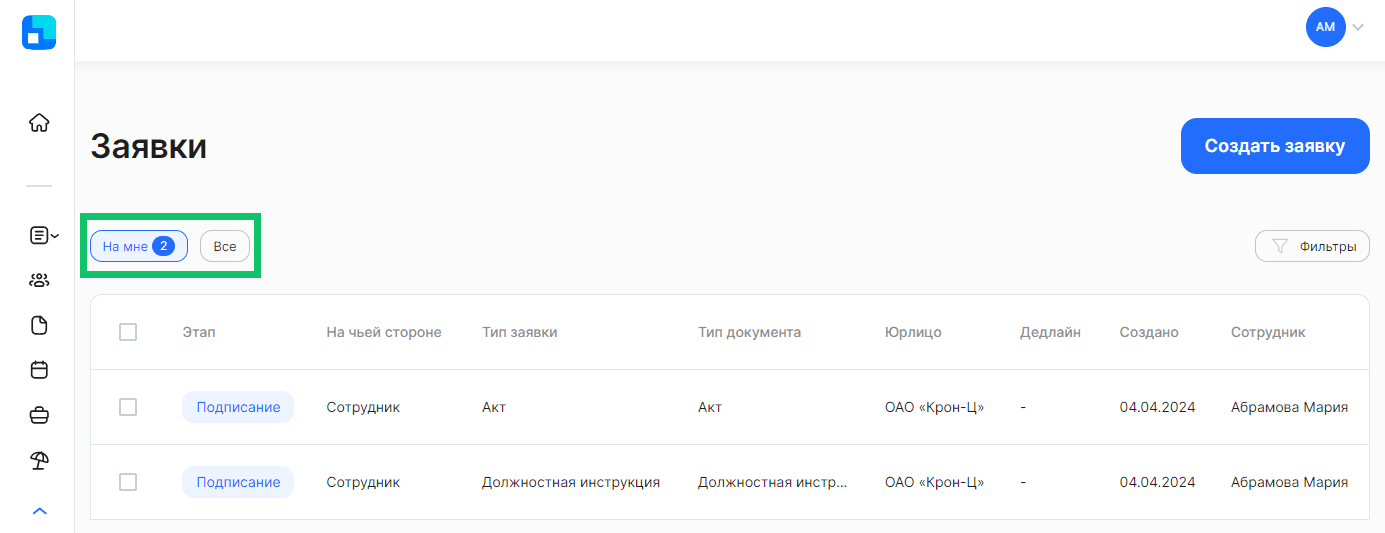Open the calendar icon in sidebar
The width and height of the screenshot is (1385, 533).
(39, 370)
